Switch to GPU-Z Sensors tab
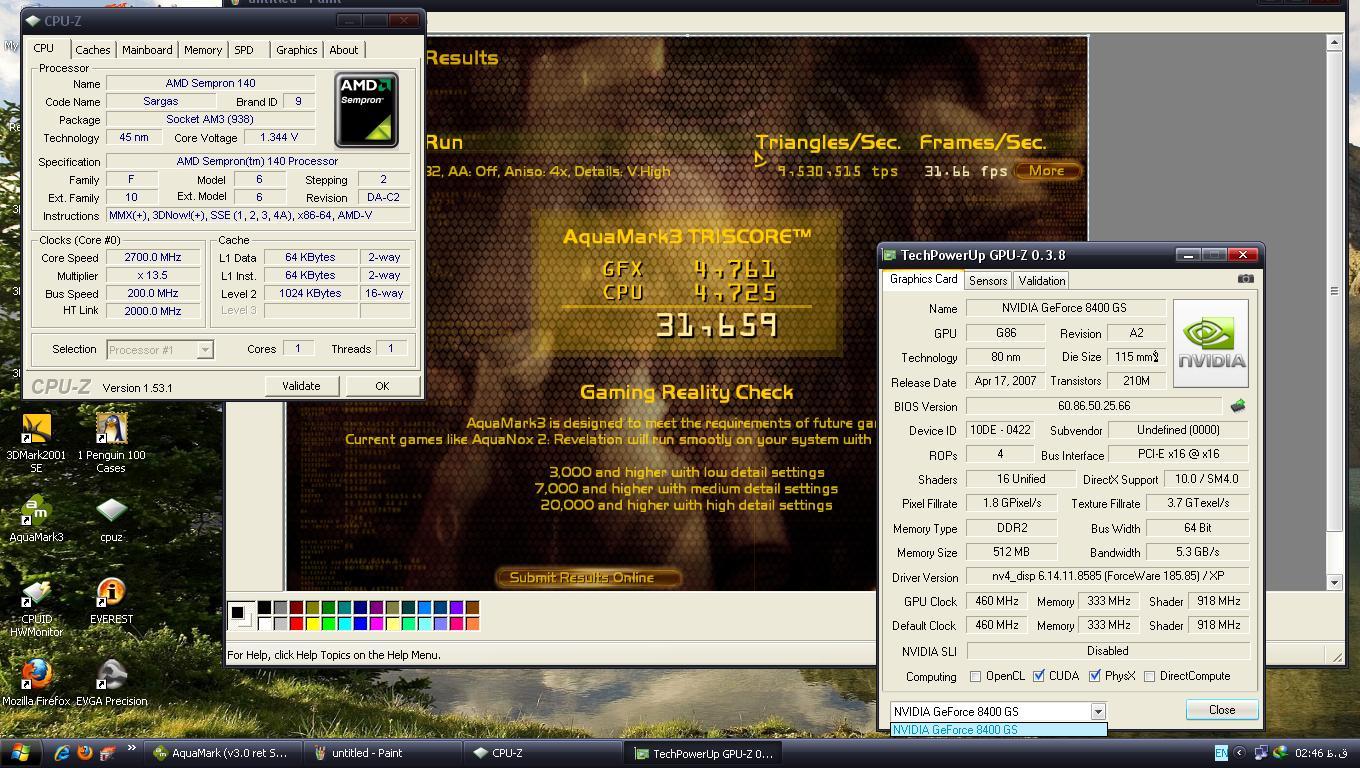 (x=987, y=281)
